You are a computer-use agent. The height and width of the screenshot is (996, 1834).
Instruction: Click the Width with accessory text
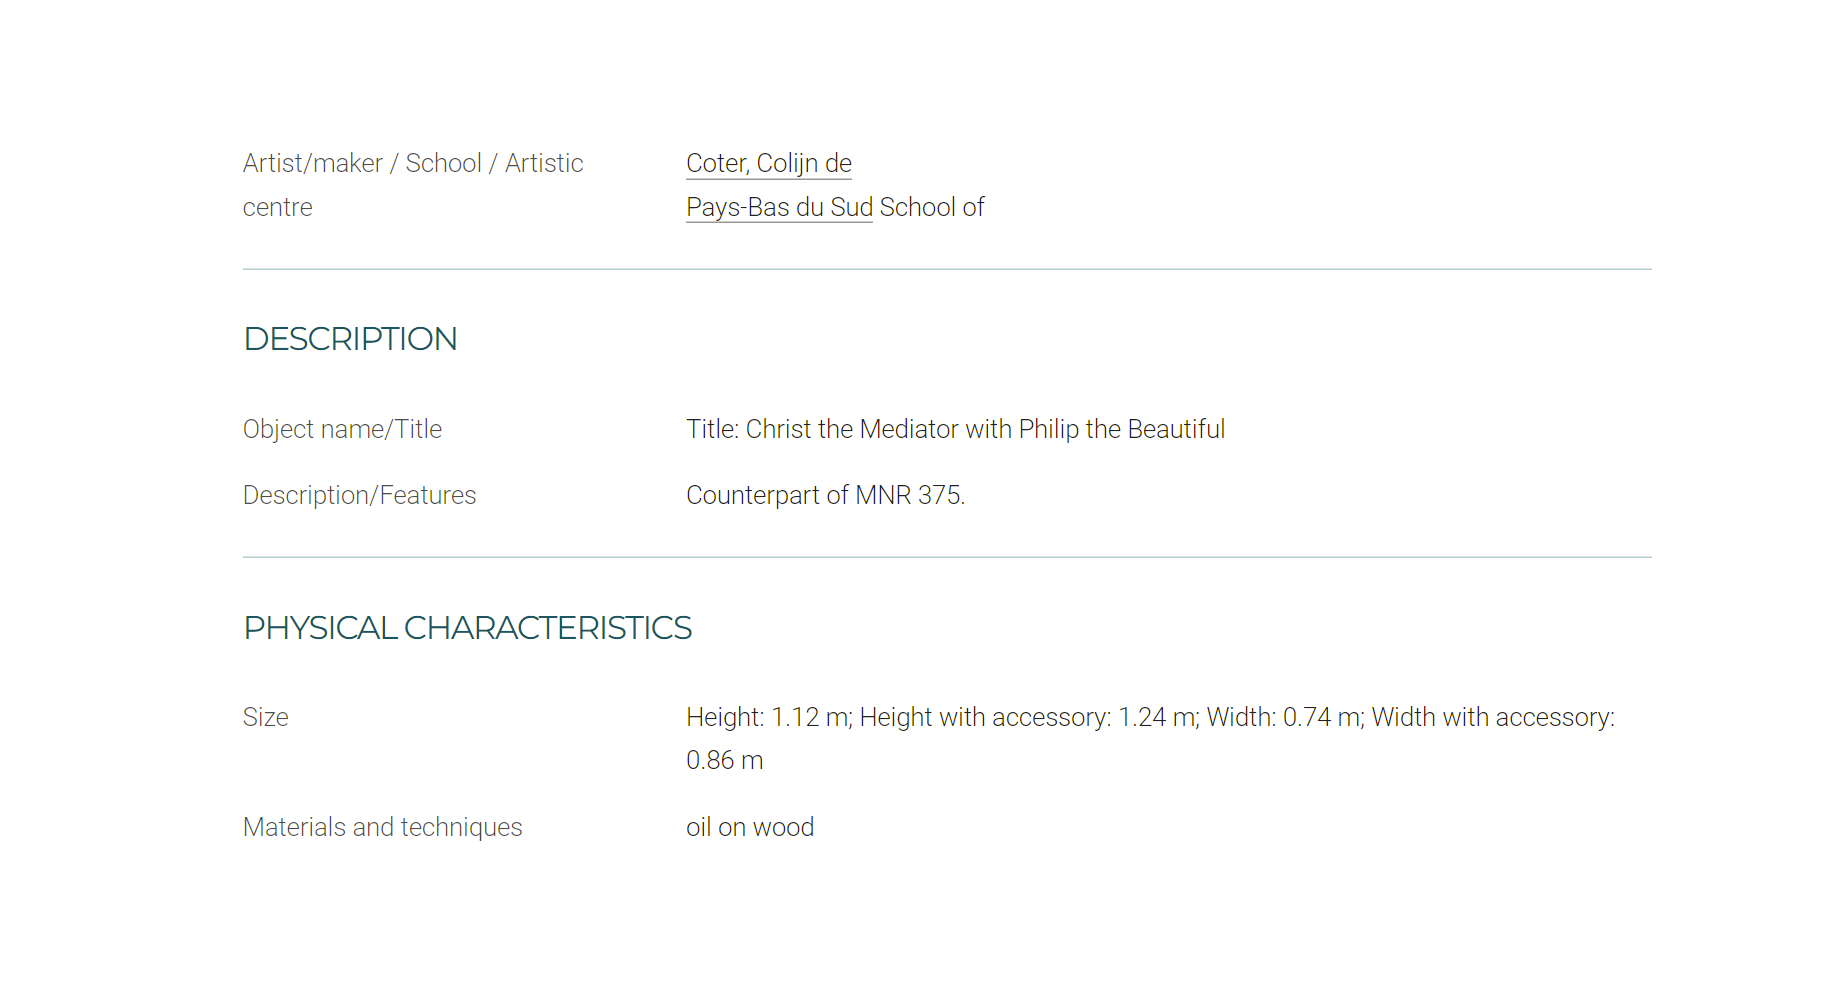(1493, 718)
